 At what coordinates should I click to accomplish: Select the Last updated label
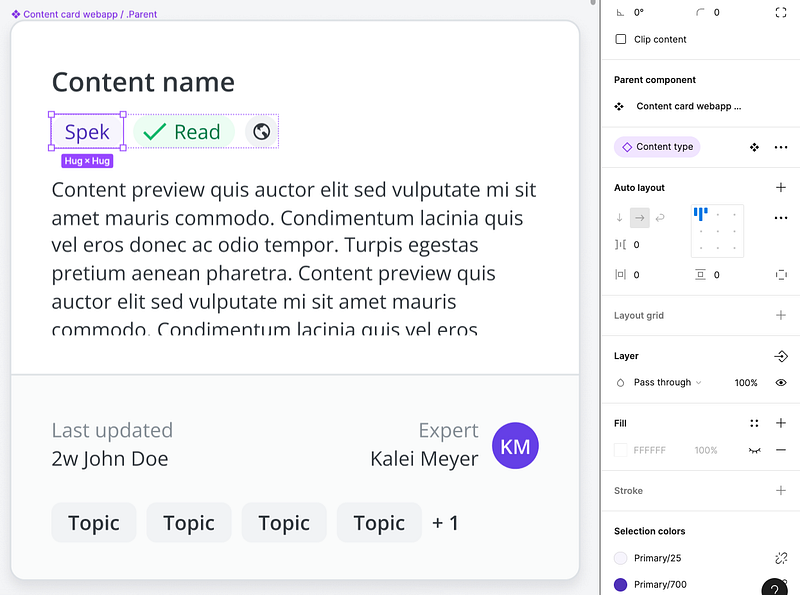(x=112, y=431)
